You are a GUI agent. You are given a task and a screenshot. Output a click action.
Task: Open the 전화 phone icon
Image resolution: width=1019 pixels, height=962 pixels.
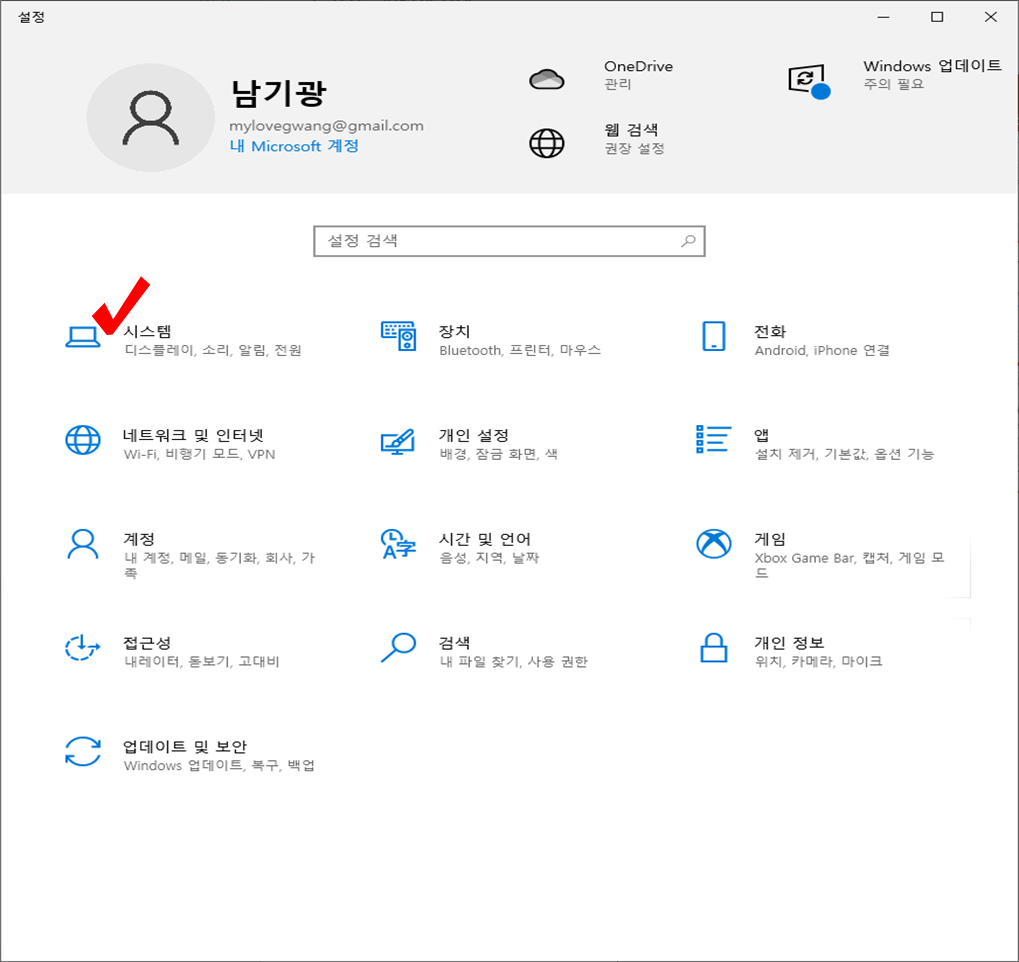pyautogui.click(x=714, y=336)
